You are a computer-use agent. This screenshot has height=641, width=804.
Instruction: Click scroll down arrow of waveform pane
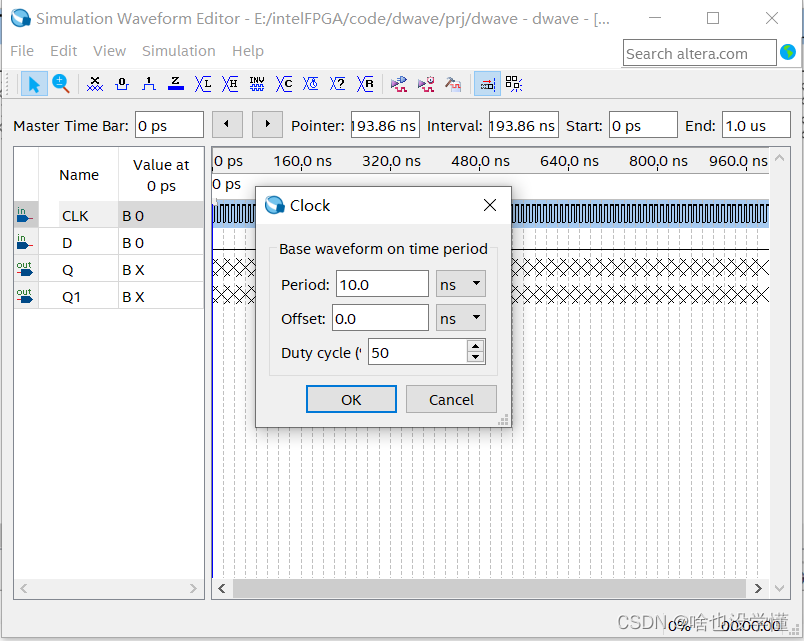[x=779, y=588]
